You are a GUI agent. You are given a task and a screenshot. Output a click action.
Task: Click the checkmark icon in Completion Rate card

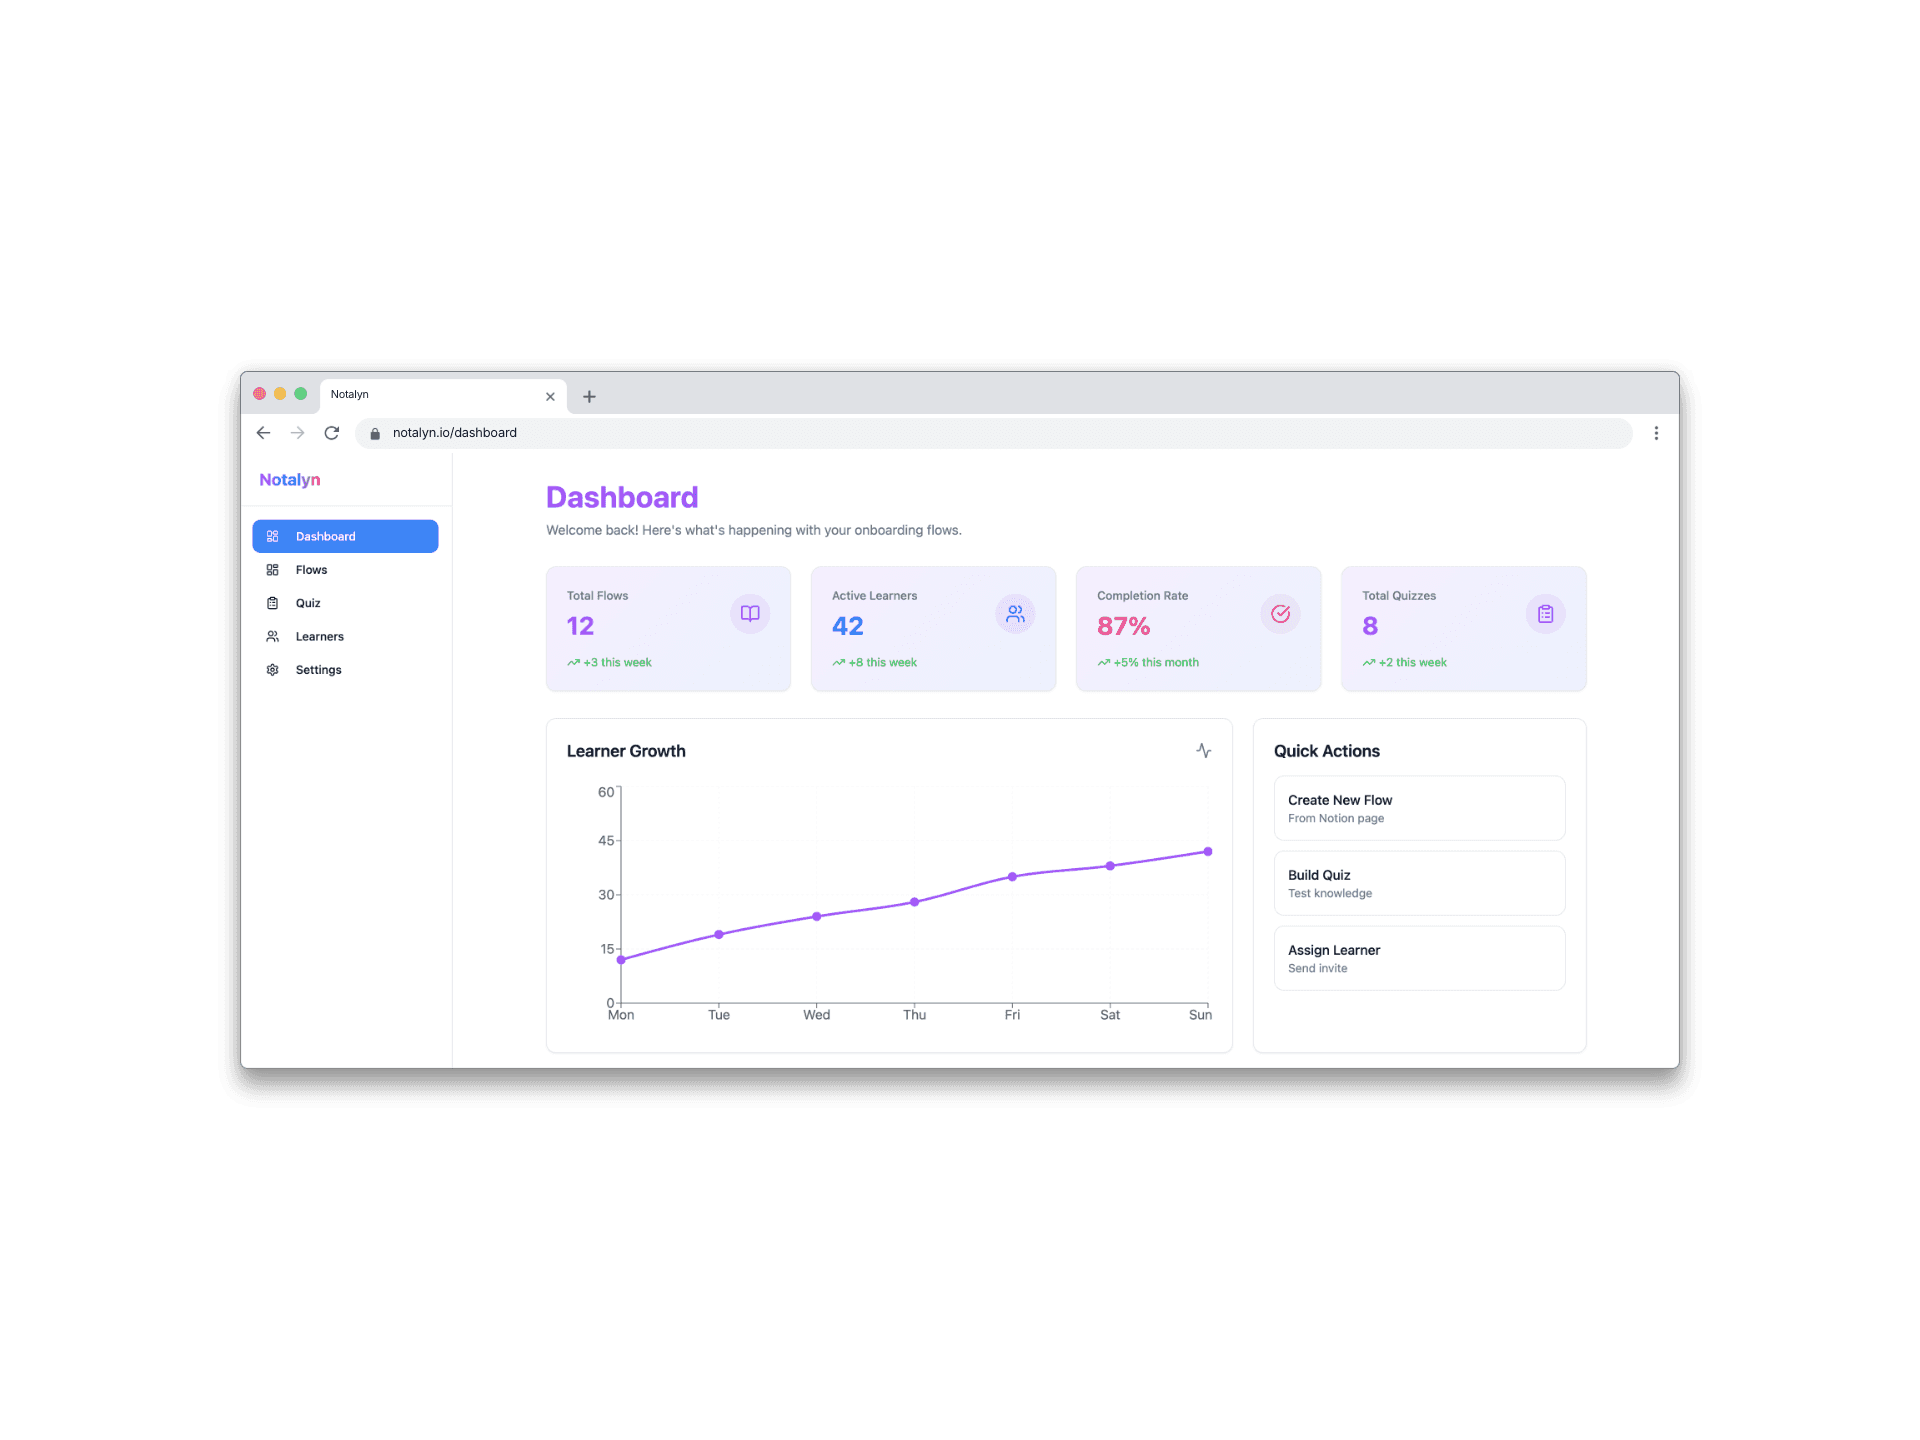point(1280,613)
